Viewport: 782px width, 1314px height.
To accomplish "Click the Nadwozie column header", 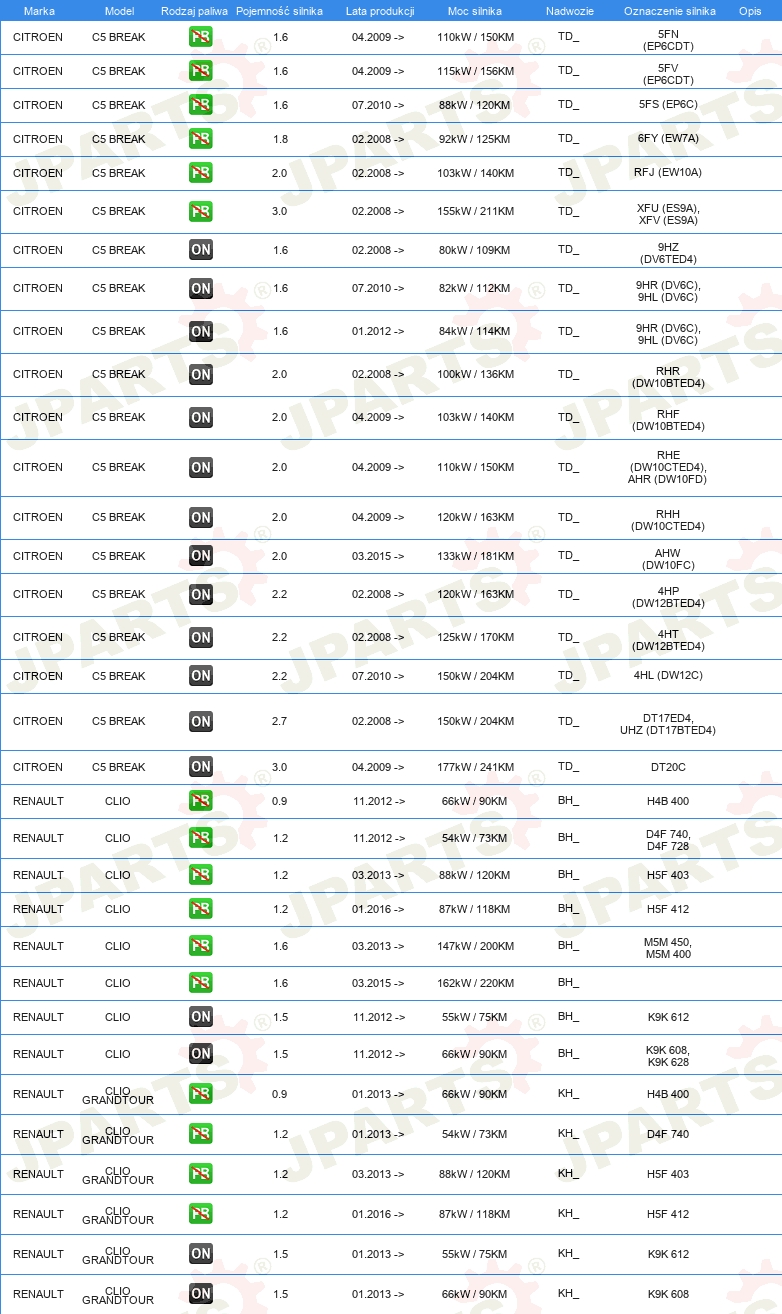I will click(569, 11).
